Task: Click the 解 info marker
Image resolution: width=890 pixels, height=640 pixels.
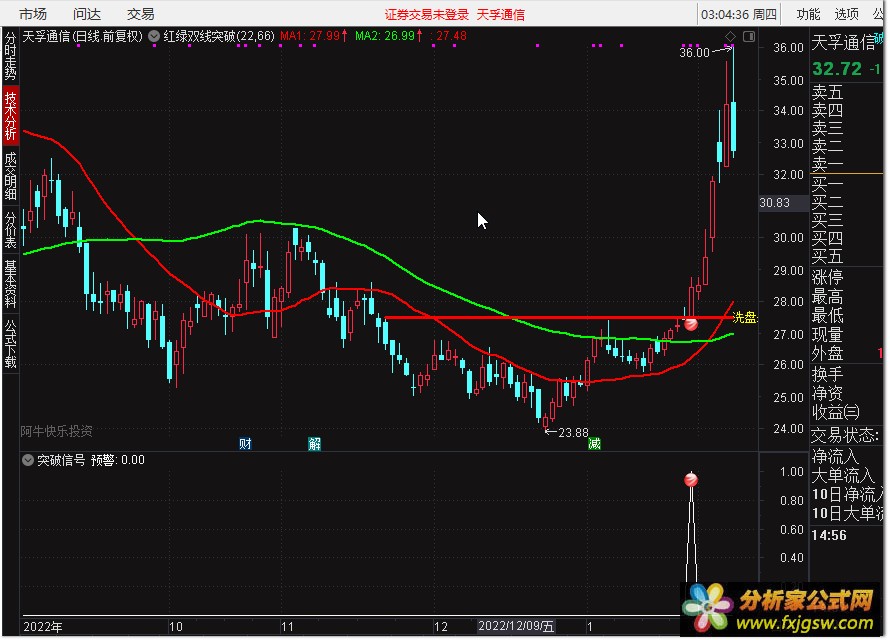Action: (x=314, y=444)
